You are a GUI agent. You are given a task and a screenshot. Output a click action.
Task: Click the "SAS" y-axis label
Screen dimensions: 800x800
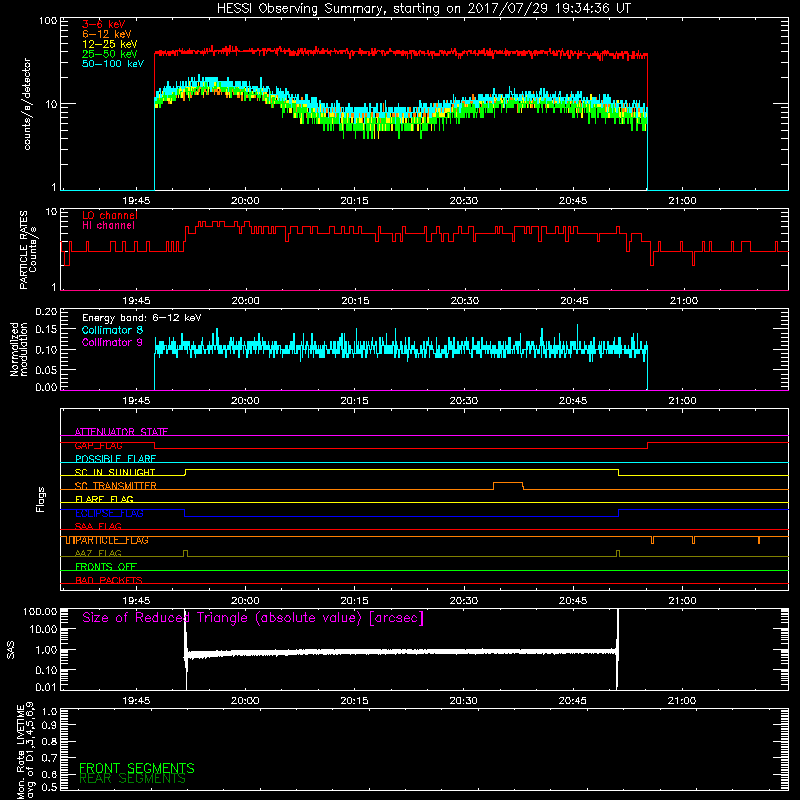[11, 650]
